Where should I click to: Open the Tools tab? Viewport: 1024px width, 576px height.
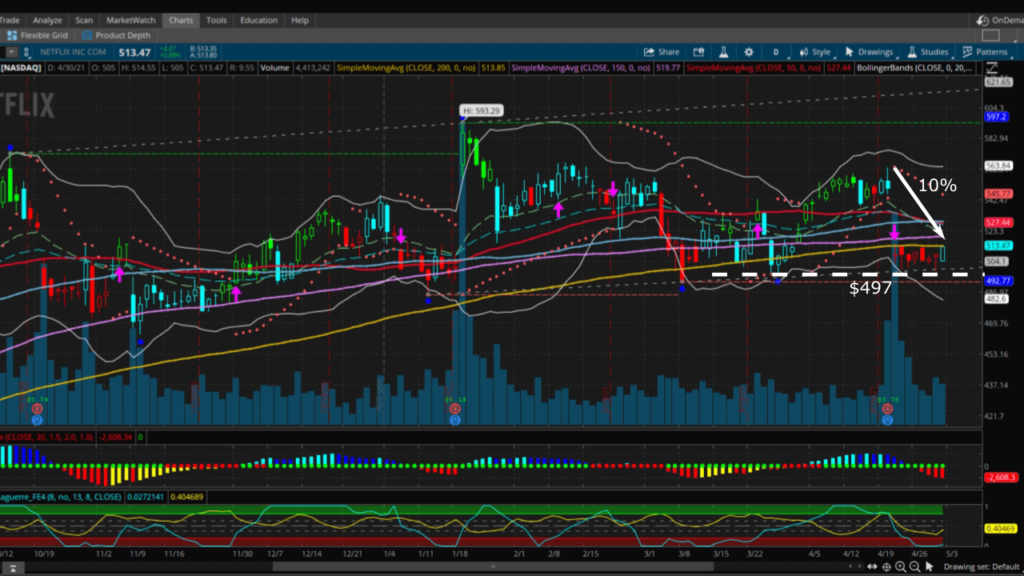[216, 20]
